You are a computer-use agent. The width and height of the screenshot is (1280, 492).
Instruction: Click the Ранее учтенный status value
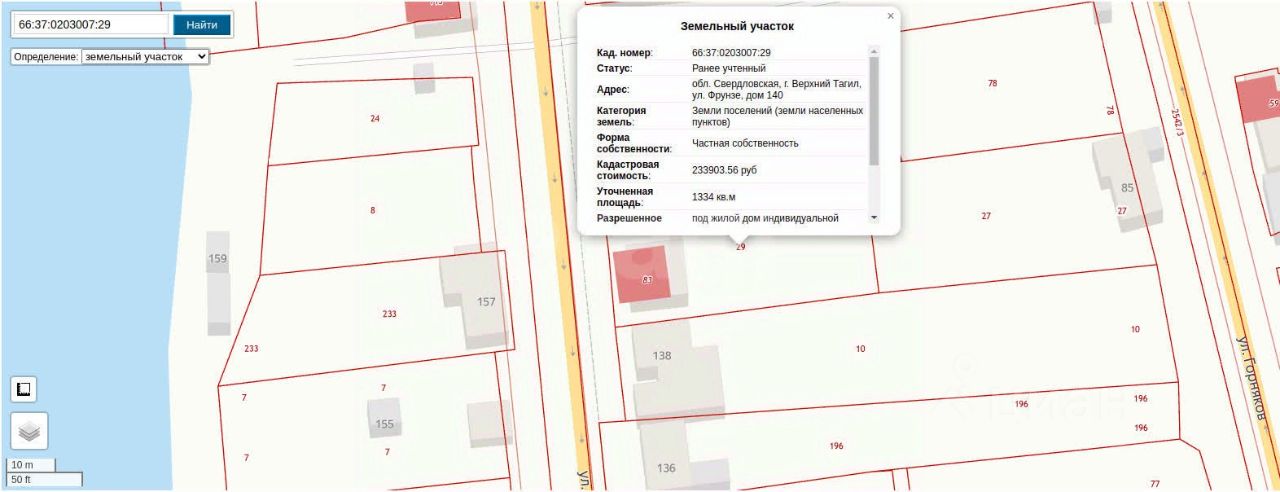pyautogui.click(x=729, y=68)
